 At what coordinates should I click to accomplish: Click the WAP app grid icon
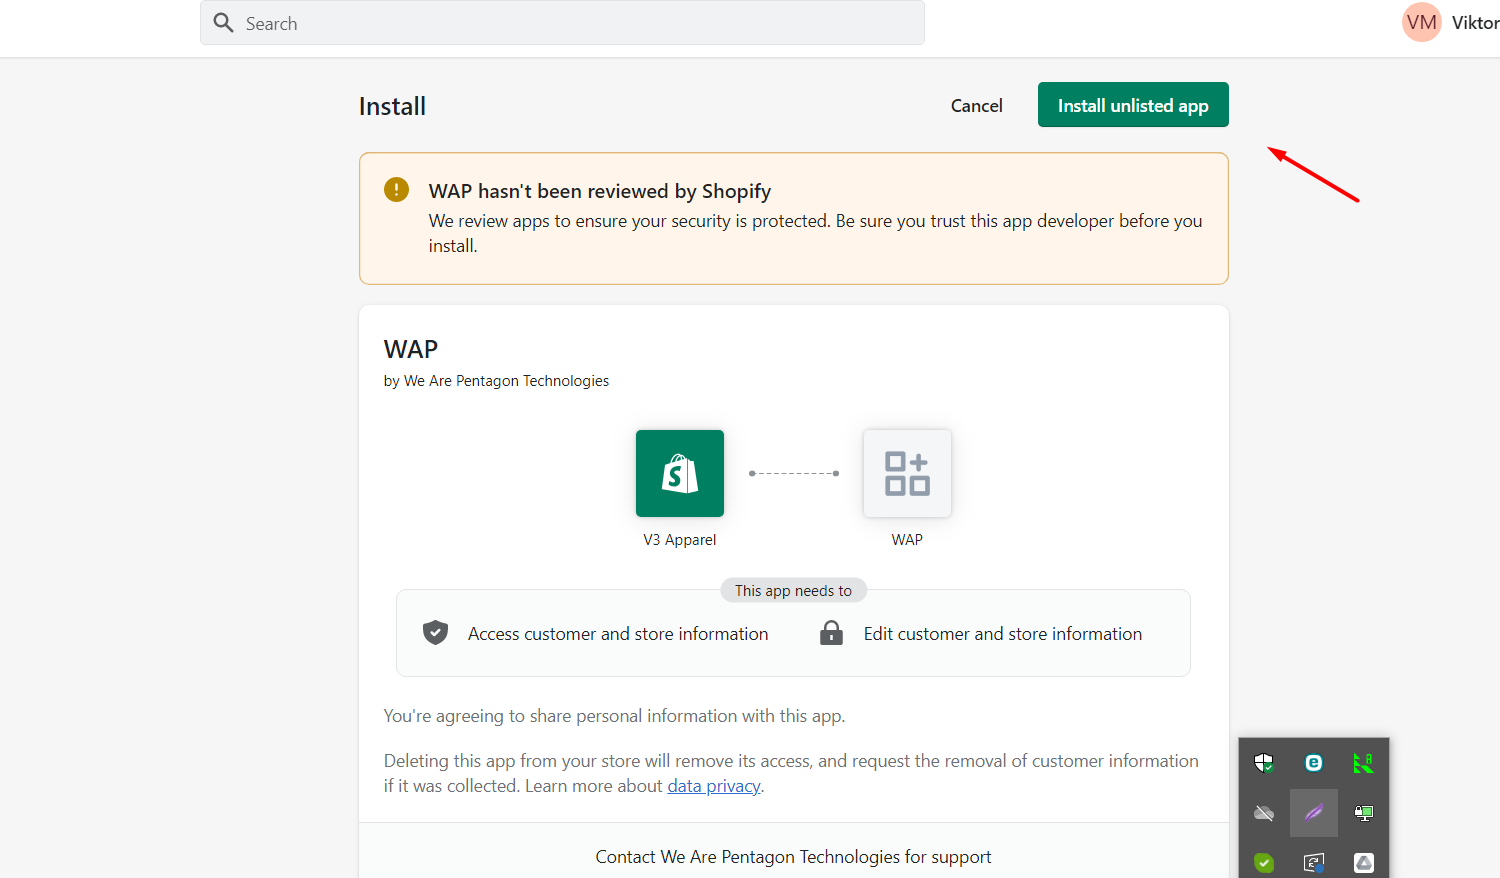tap(907, 473)
